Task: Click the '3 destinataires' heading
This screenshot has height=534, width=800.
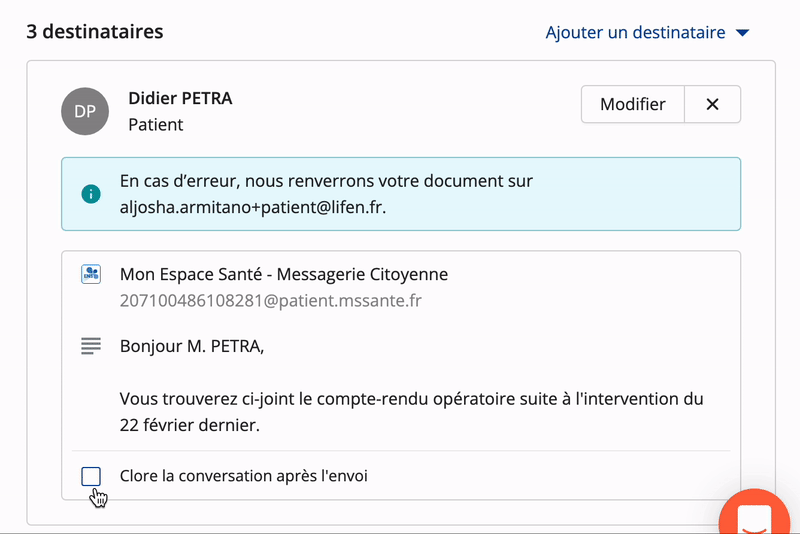Action: (x=95, y=32)
